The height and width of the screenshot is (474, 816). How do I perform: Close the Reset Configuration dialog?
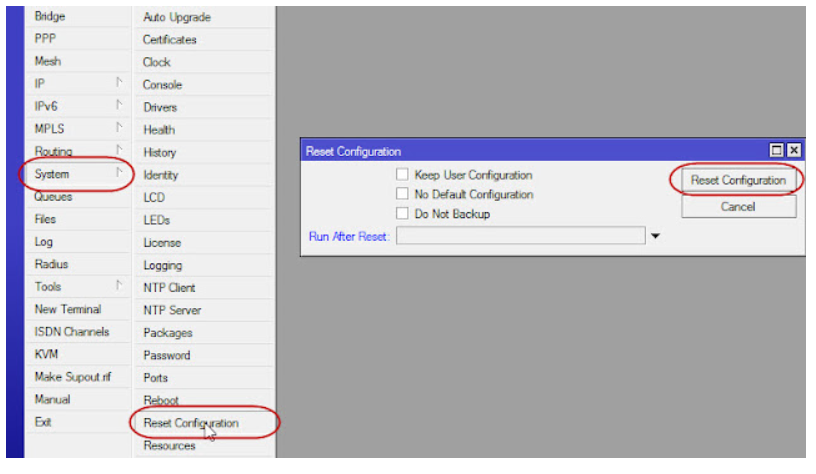click(793, 150)
